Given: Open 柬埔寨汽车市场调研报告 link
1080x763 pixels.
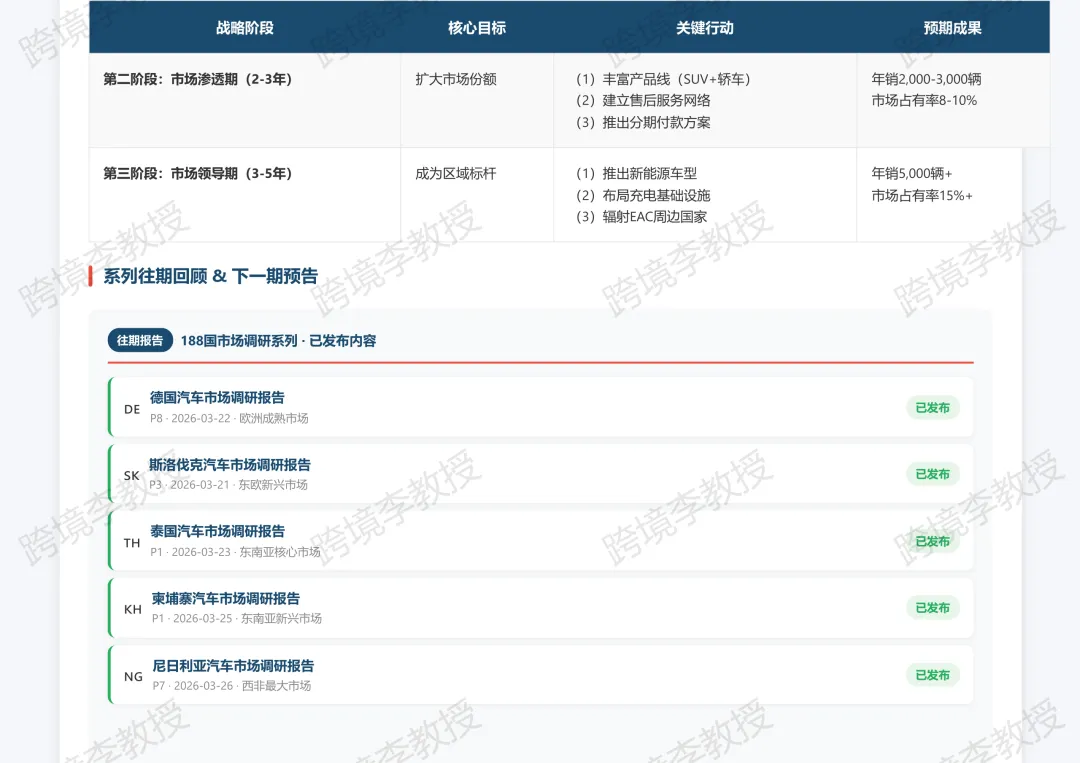Looking at the screenshot, I should [226, 598].
